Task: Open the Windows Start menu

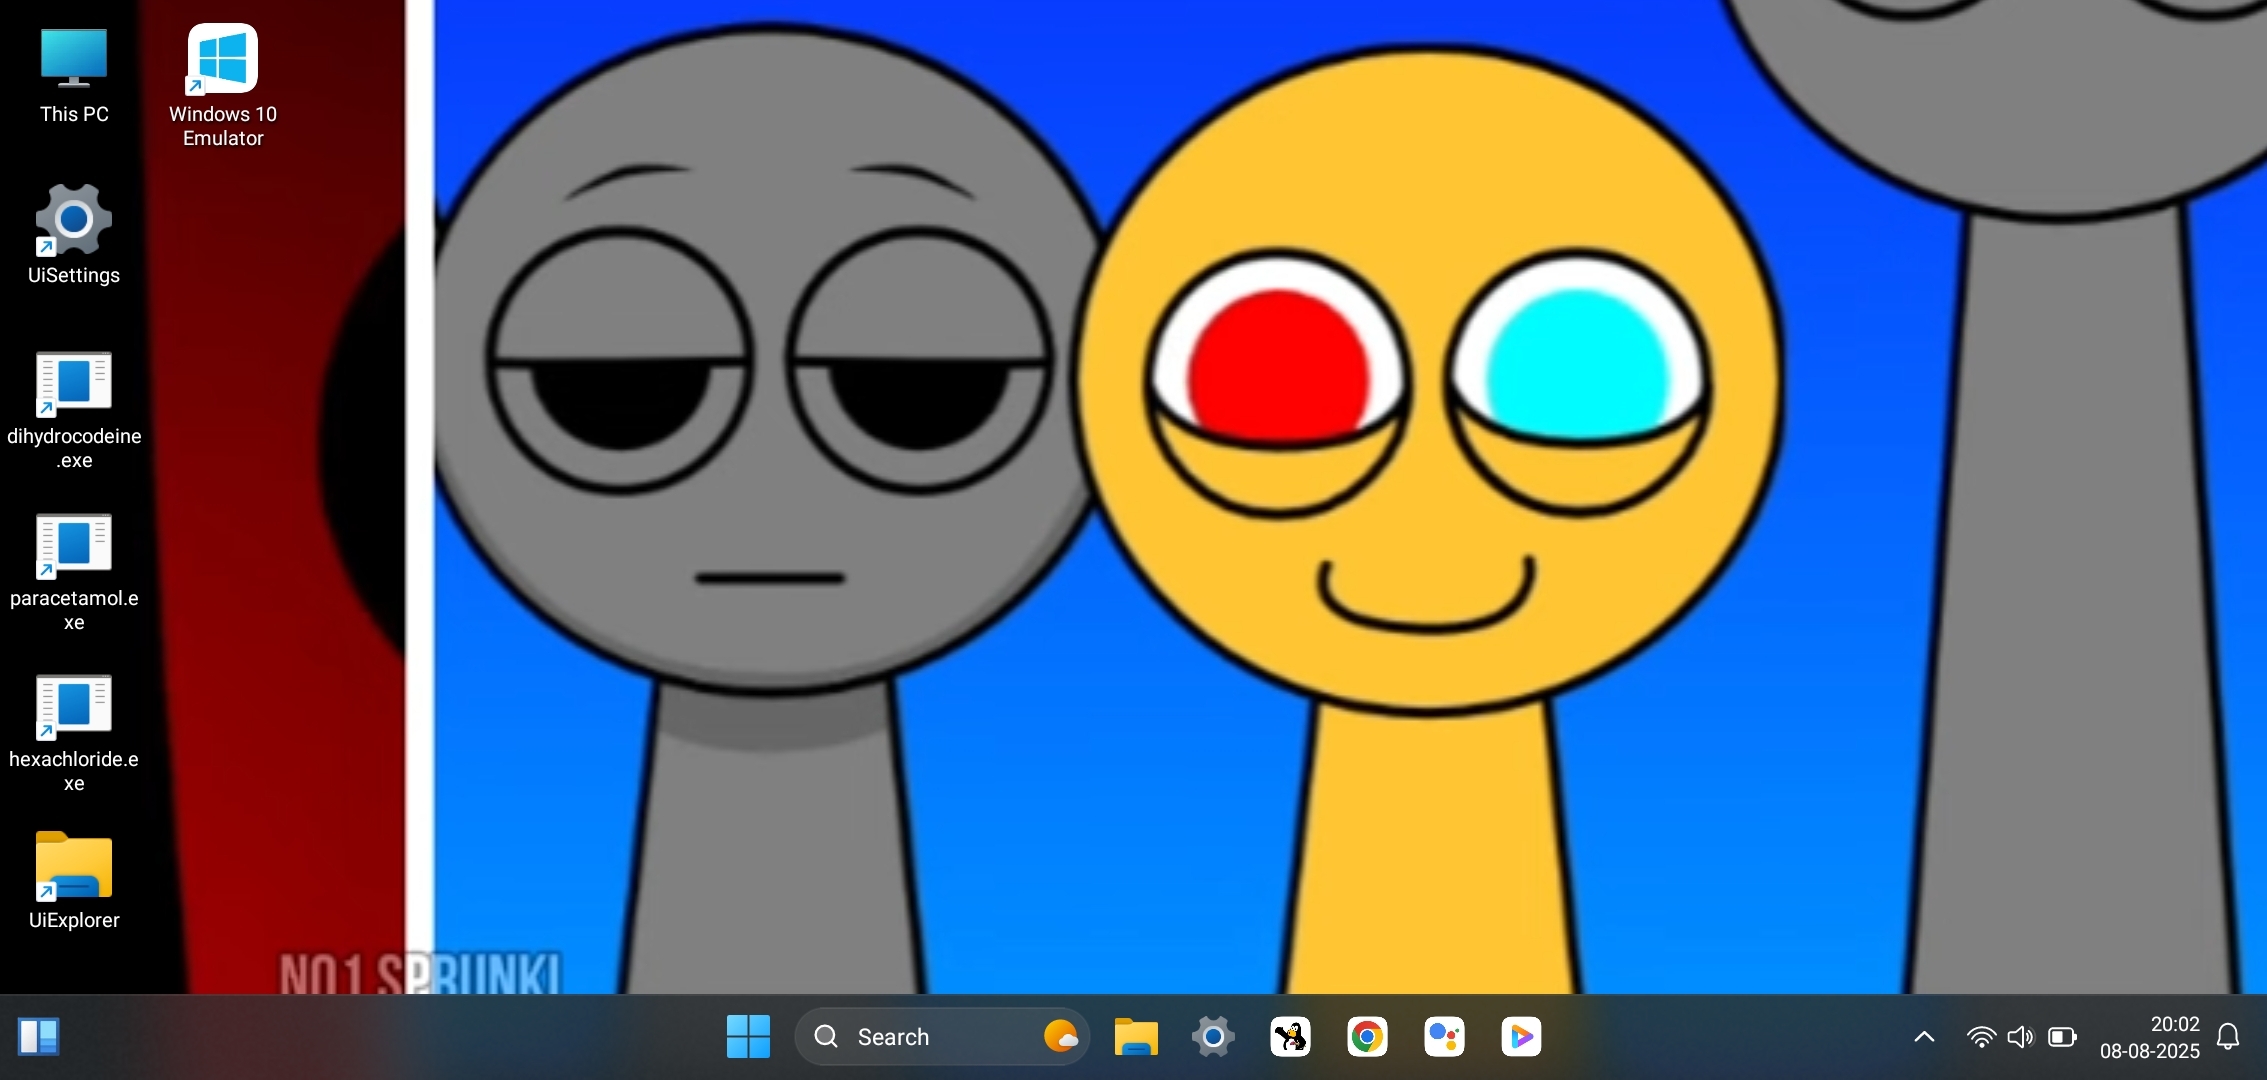Action: click(x=748, y=1037)
